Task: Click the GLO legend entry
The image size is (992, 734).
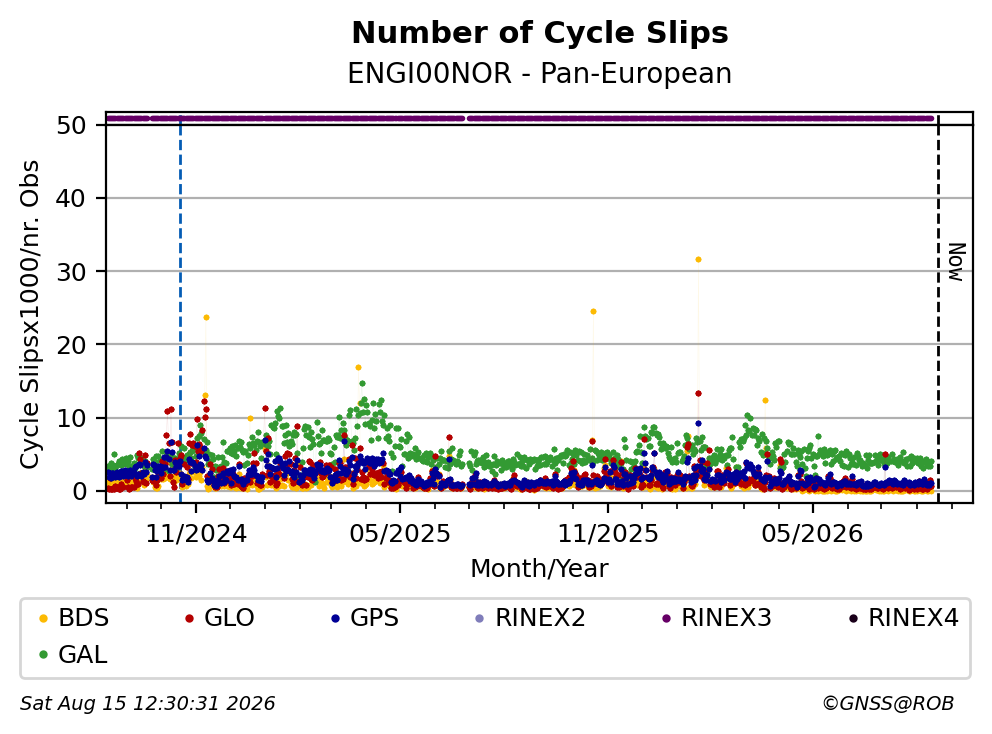Action: click(x=220, y=618)
